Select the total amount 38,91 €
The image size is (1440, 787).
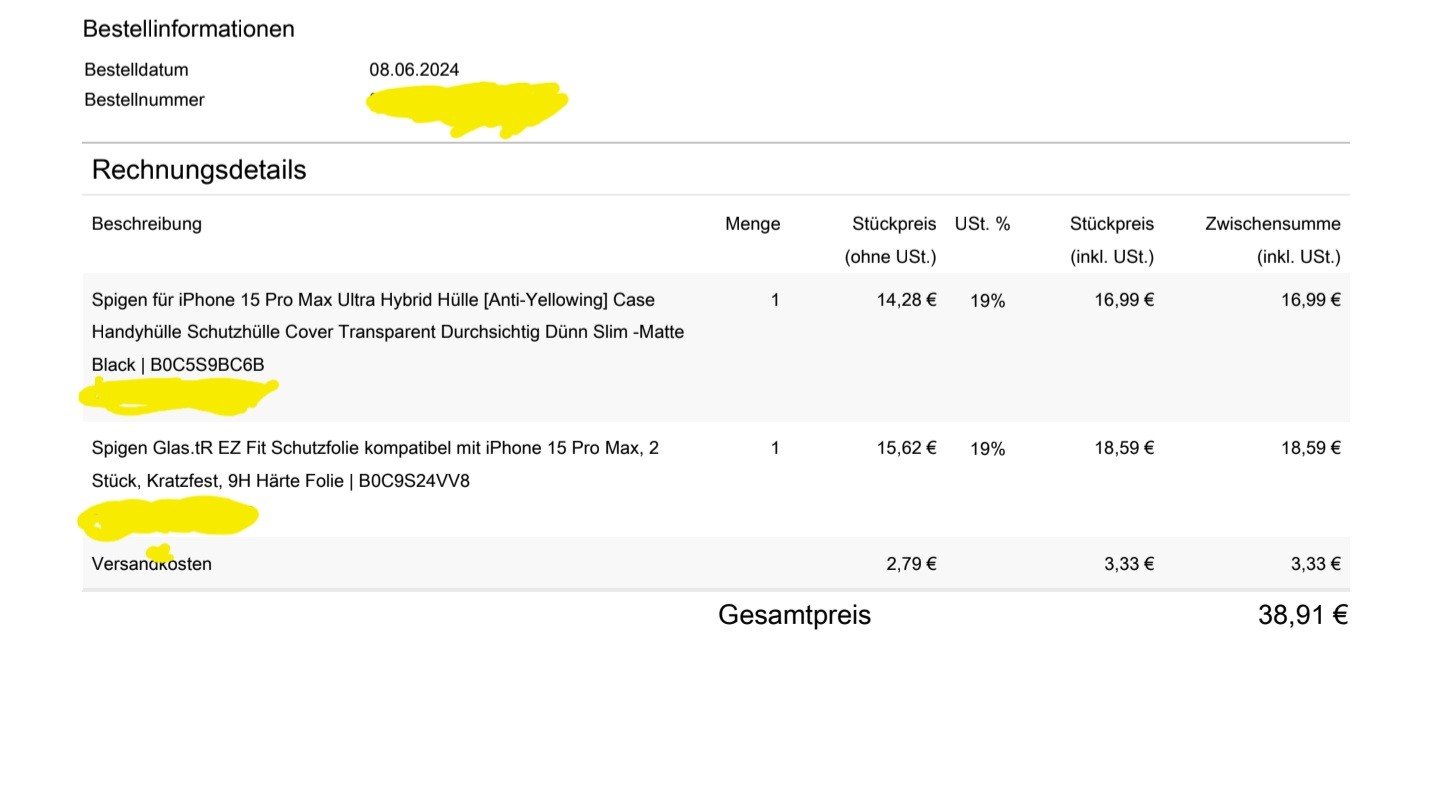pyautogui.click(x=1302, y=615)
